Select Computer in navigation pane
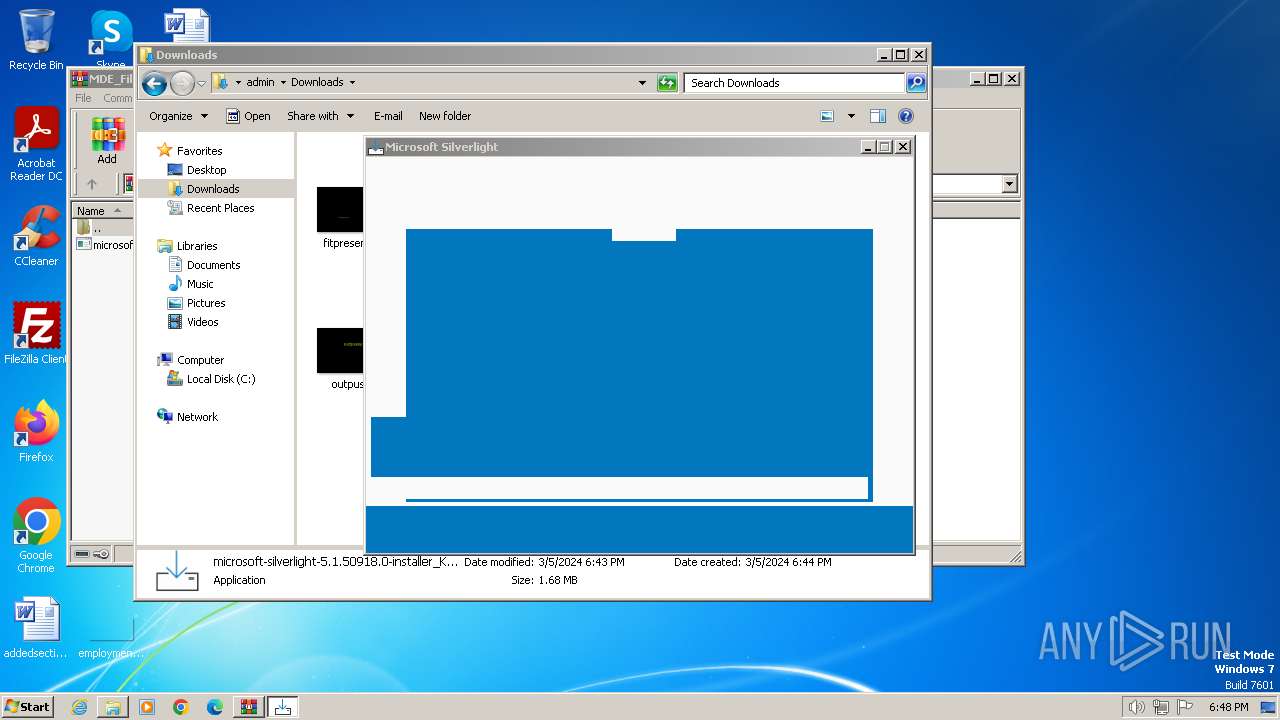This screenshot has height=720, width=1280. (x=200, y=360)
